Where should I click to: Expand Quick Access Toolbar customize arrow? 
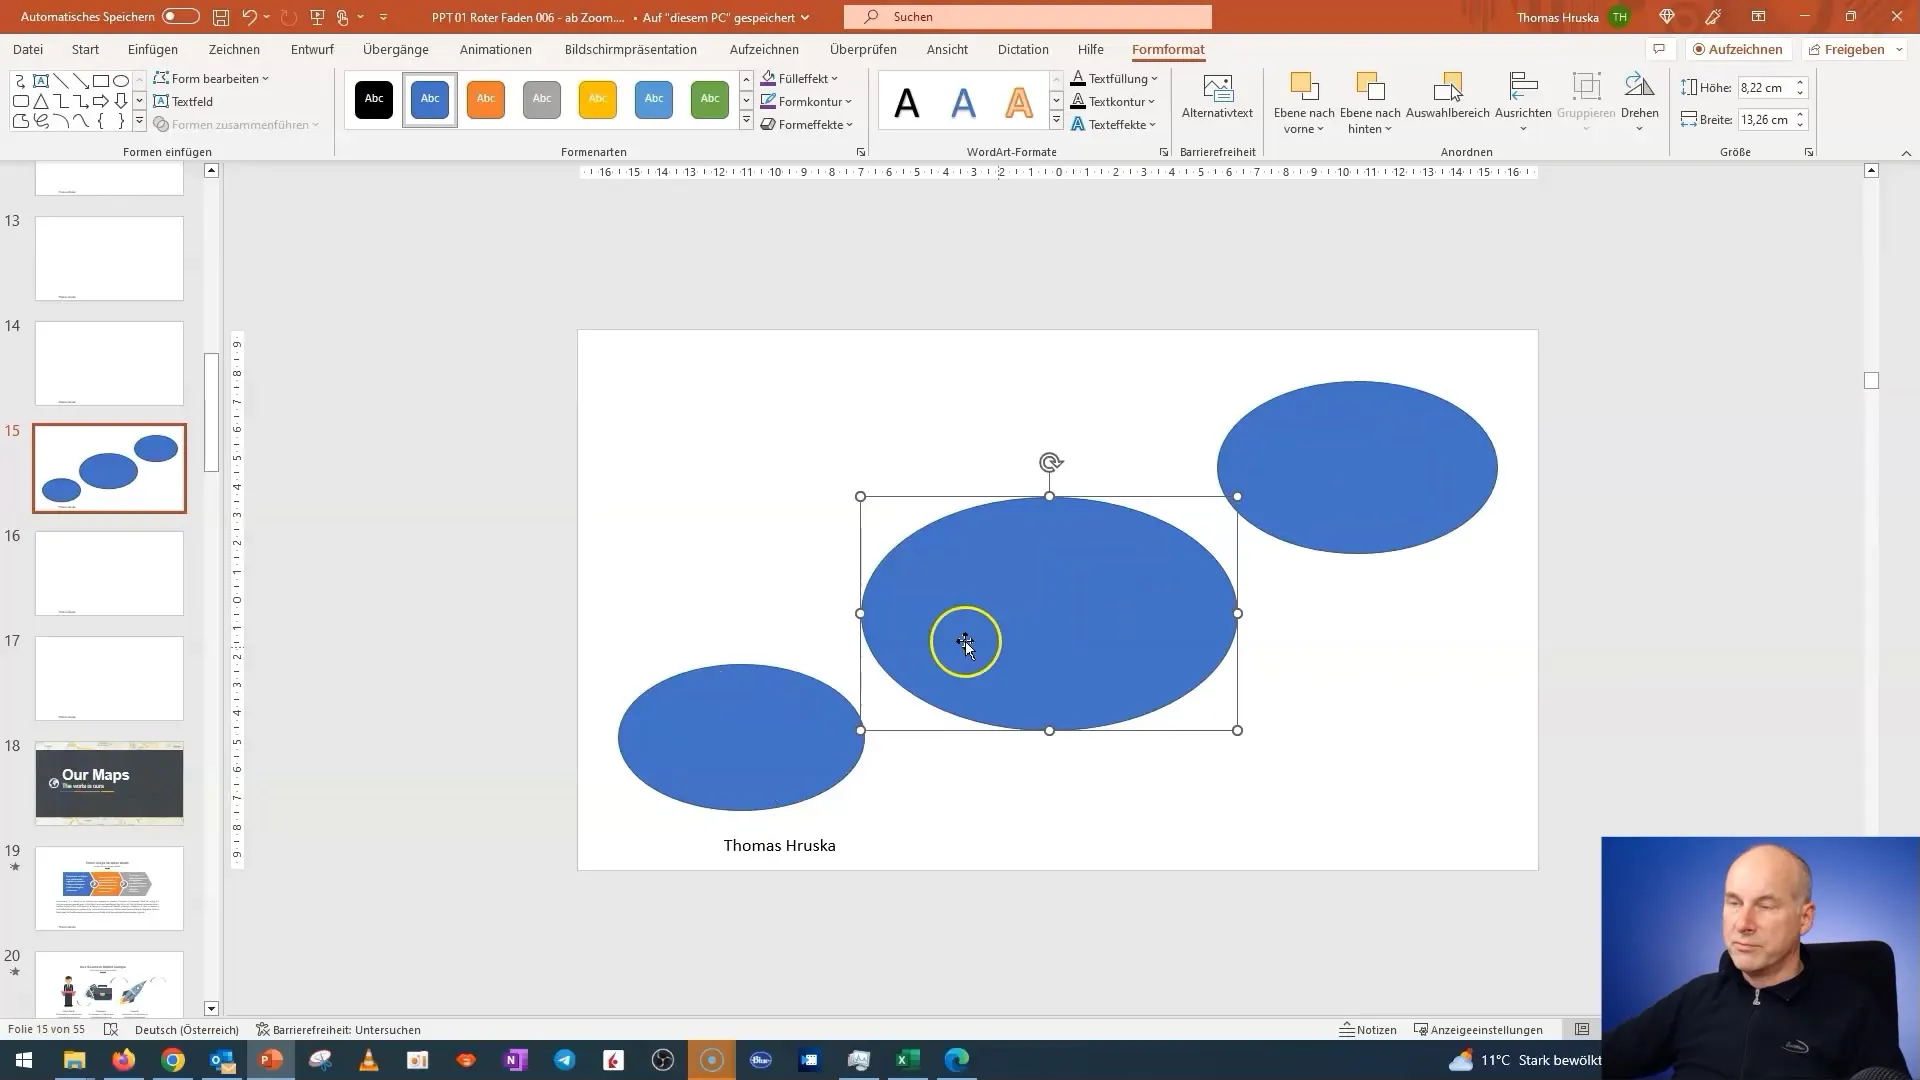pos(383,17)
